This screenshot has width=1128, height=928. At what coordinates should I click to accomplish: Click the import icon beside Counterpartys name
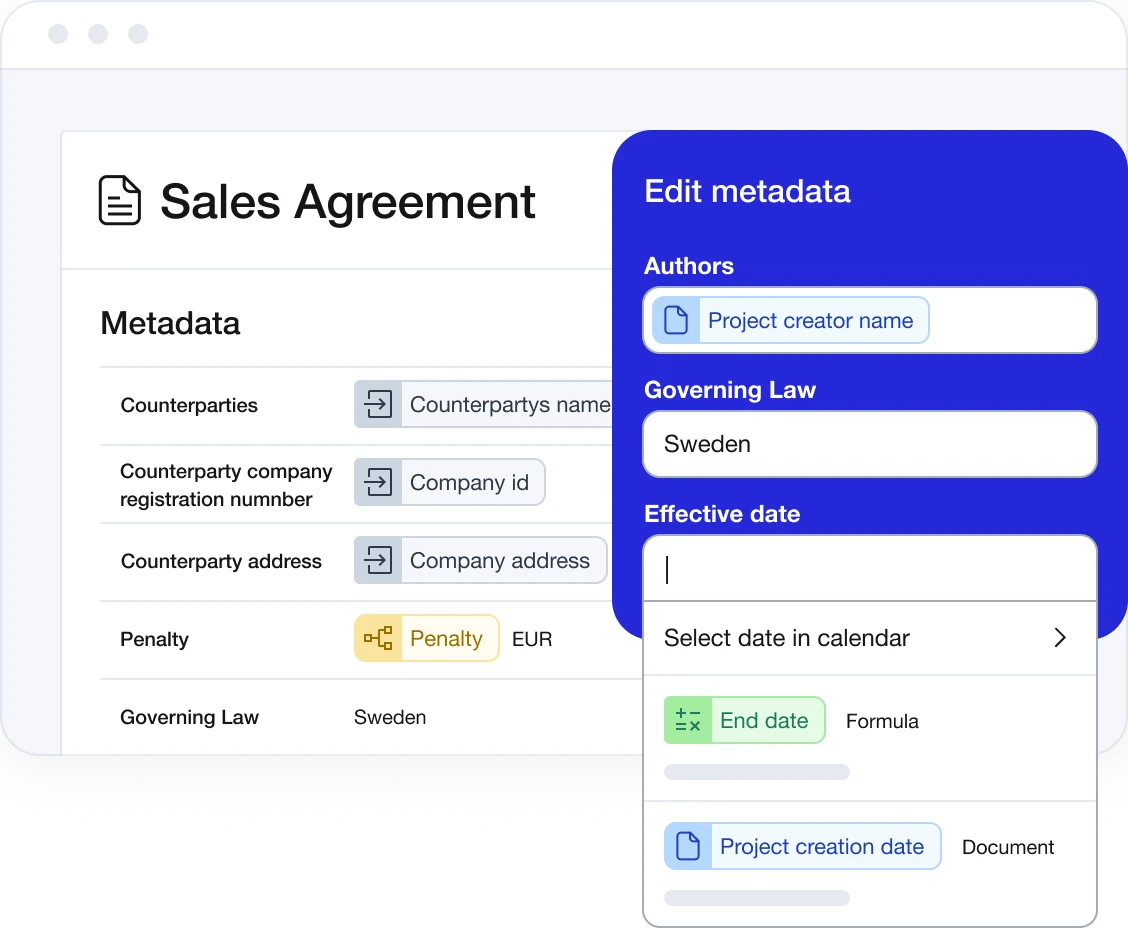tap(377, 404)
